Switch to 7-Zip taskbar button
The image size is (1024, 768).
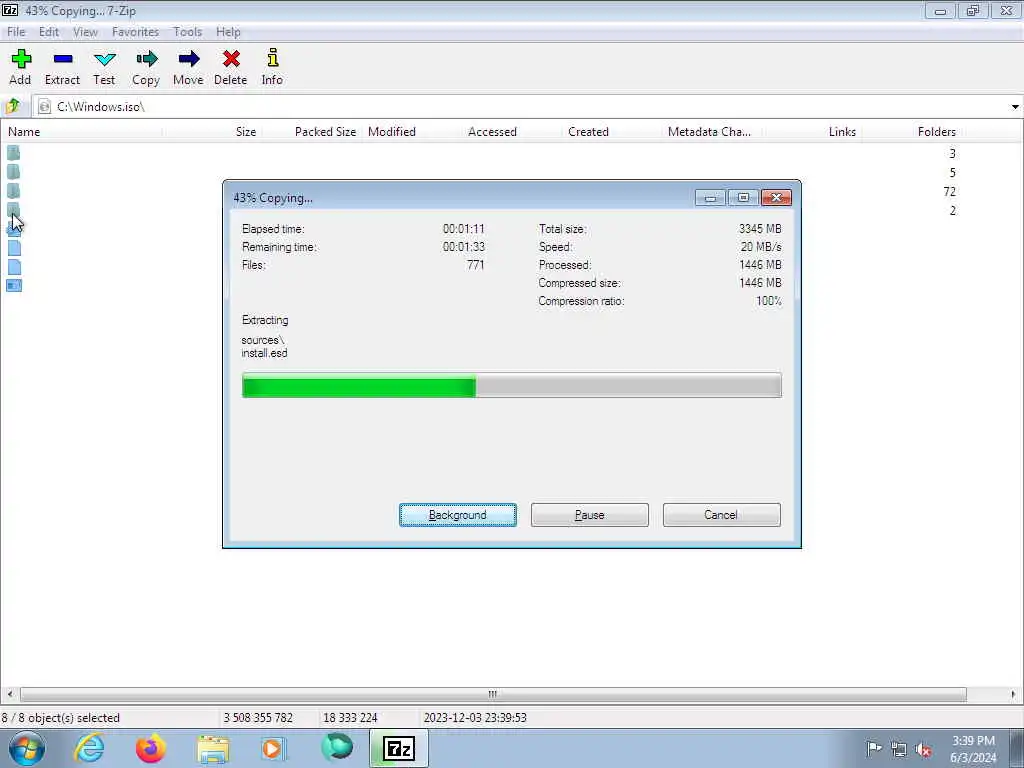pos(399,748)
